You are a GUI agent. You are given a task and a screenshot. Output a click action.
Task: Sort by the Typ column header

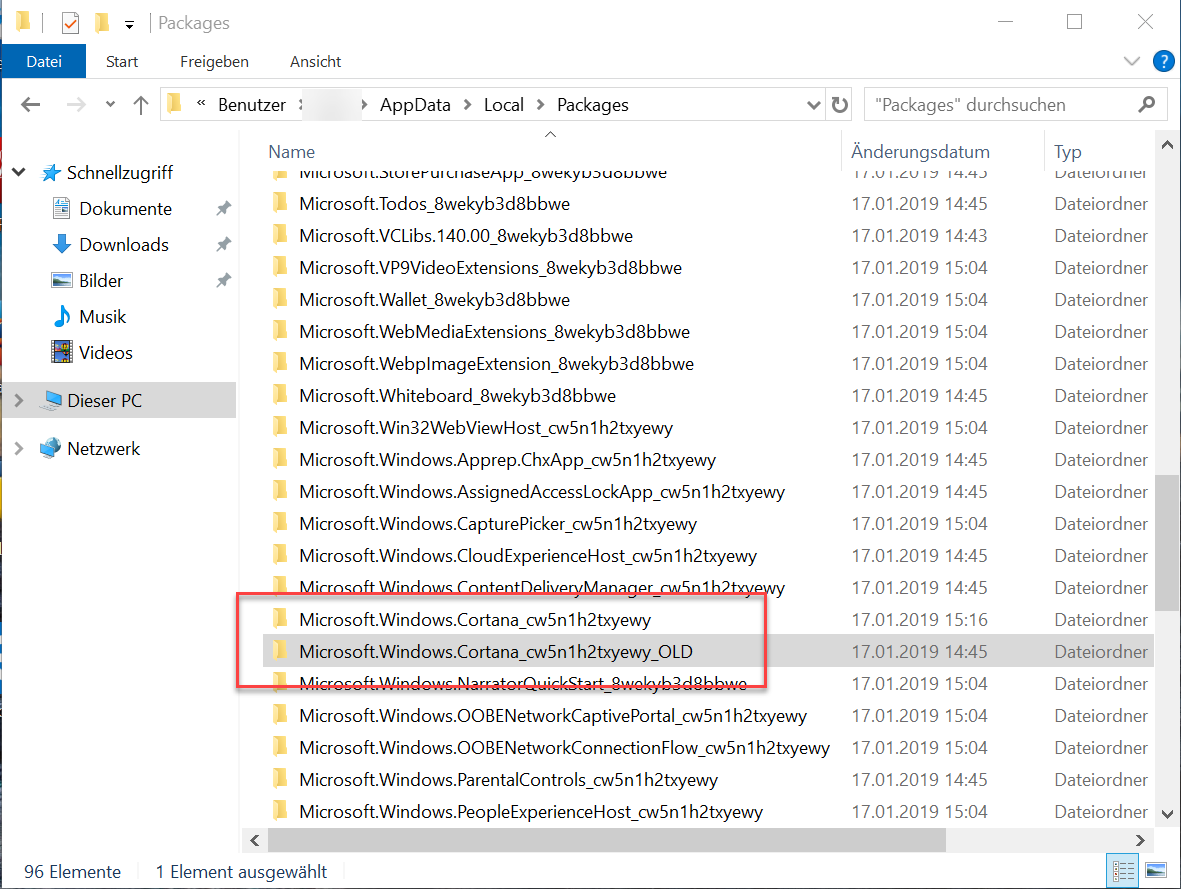[x=1067, y=152]
